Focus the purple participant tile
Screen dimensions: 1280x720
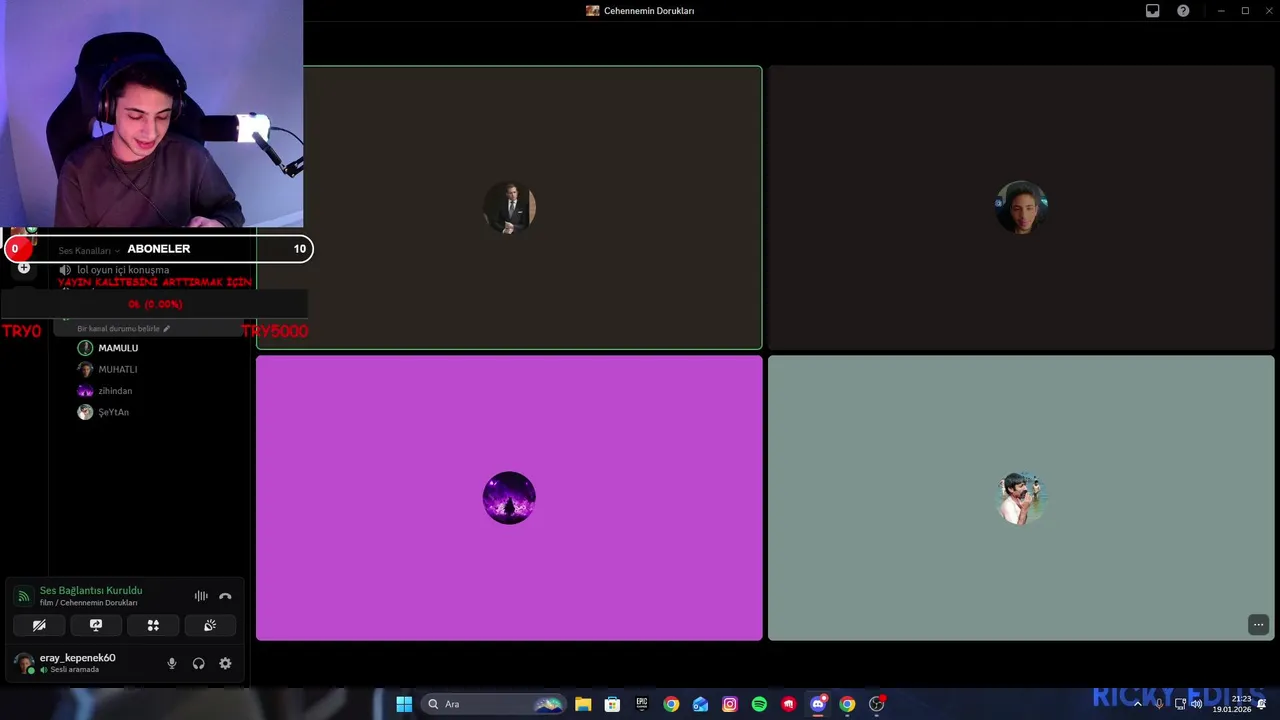(x=509, y=498)
